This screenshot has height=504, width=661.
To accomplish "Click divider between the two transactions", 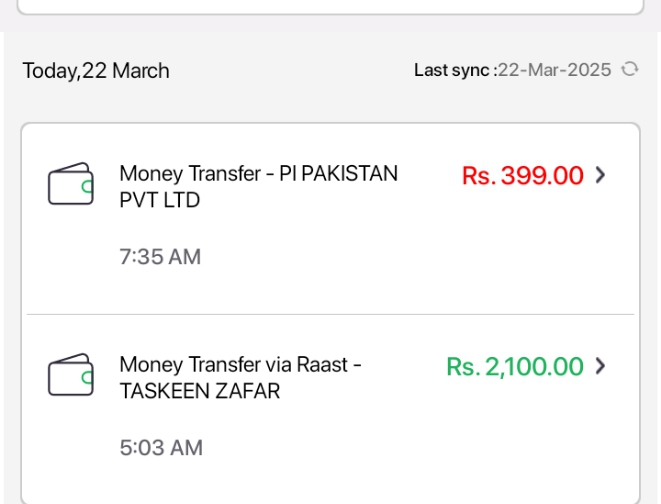I will pyautogui.click(x=330, y=314).
